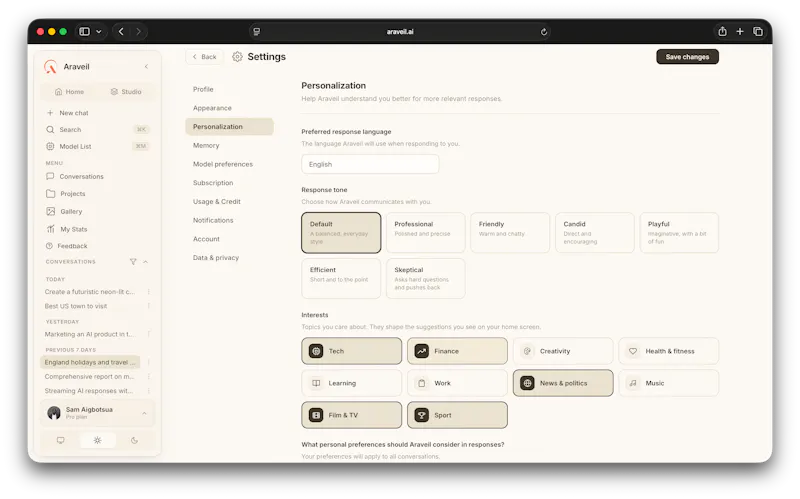Open 'Marketing an AI product in t...' conversation
The height and width of the screenshot is (499, 800).
click(90, 334)
